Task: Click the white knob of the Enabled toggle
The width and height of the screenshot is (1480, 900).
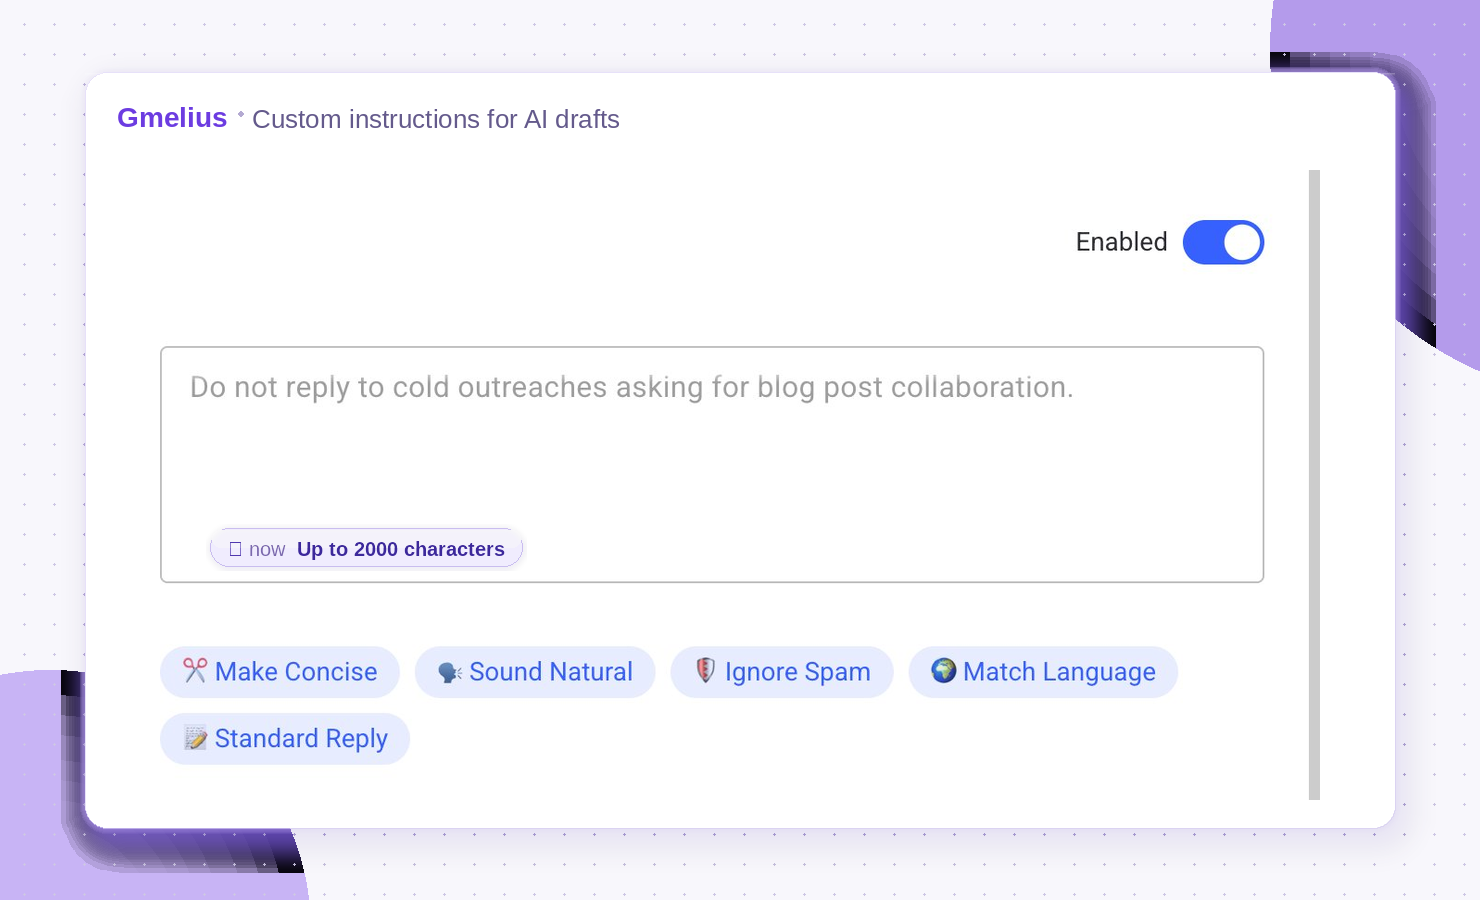Action: pos(1242,243)
